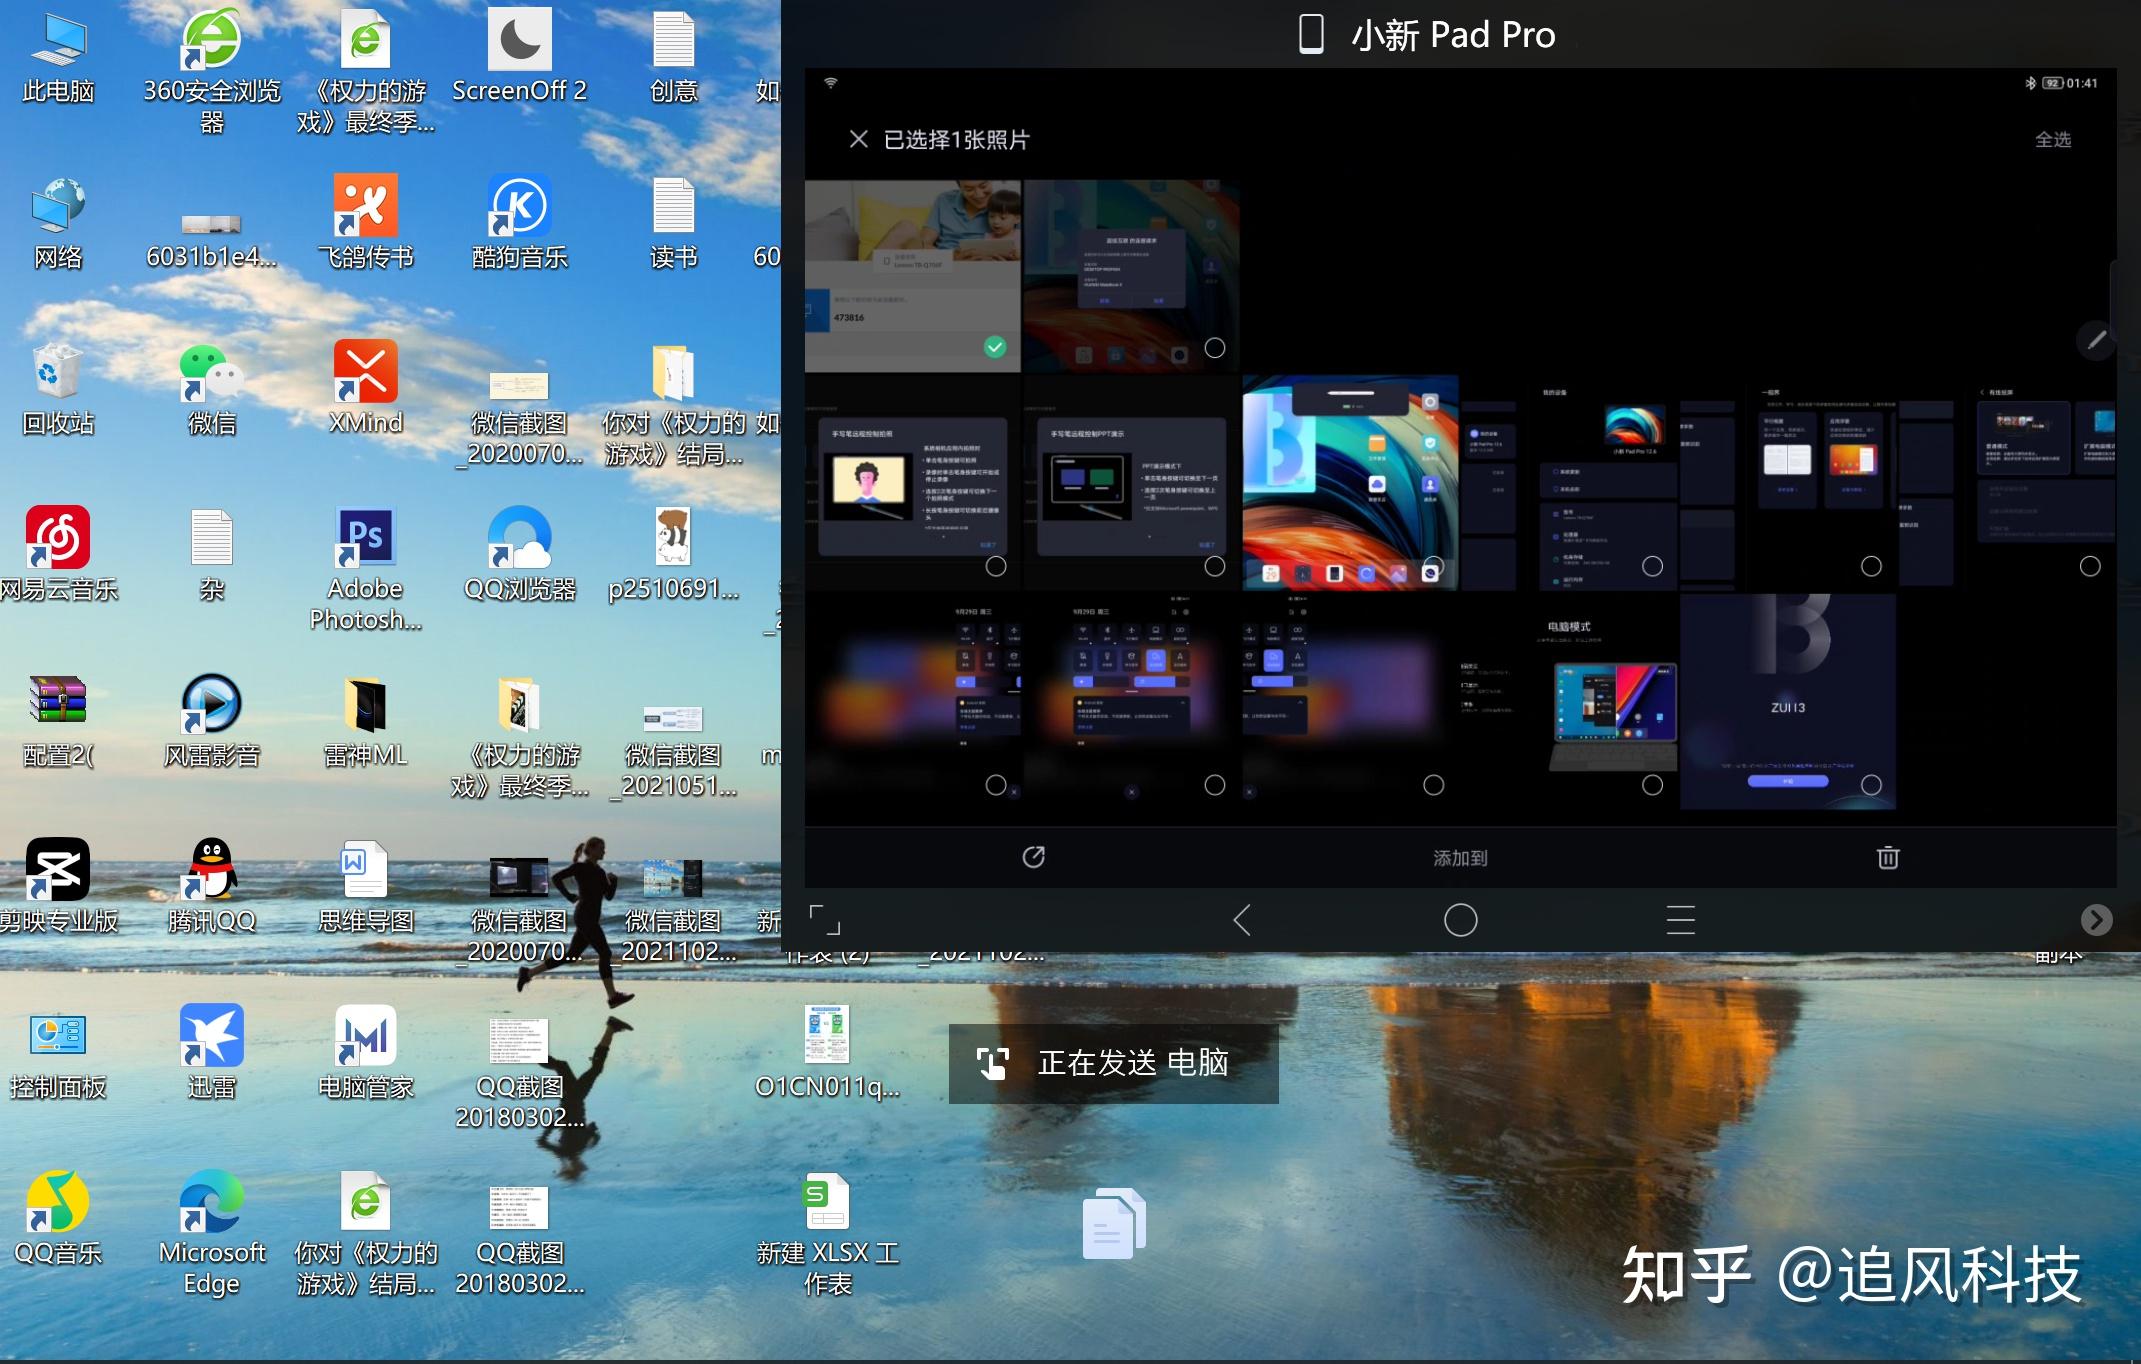This screenshot has width=2141, height=1364.
Task: Click the 正在发送 电脑 transfer notification
Action: point(1113,1063)
